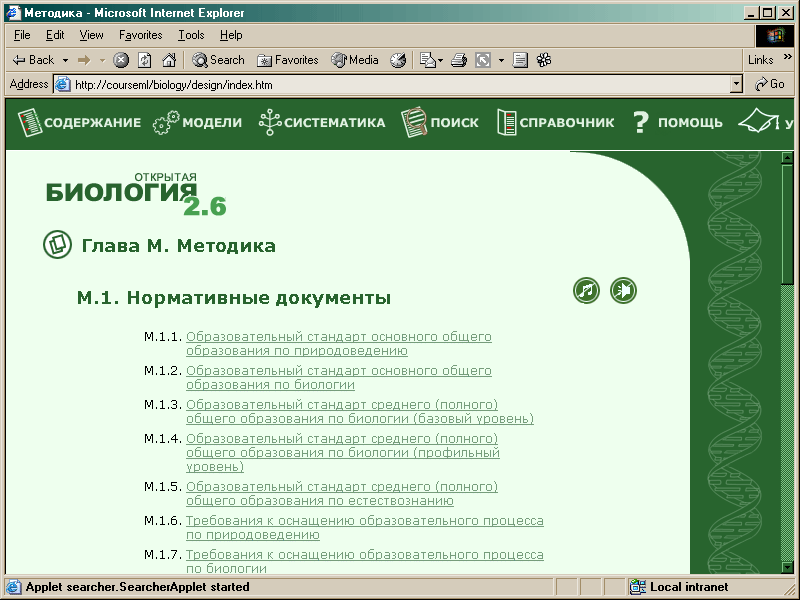The width and height of the screenshot is (800, 600).
Task: Click the browser Stop button
Action: (x=121, y=60)
